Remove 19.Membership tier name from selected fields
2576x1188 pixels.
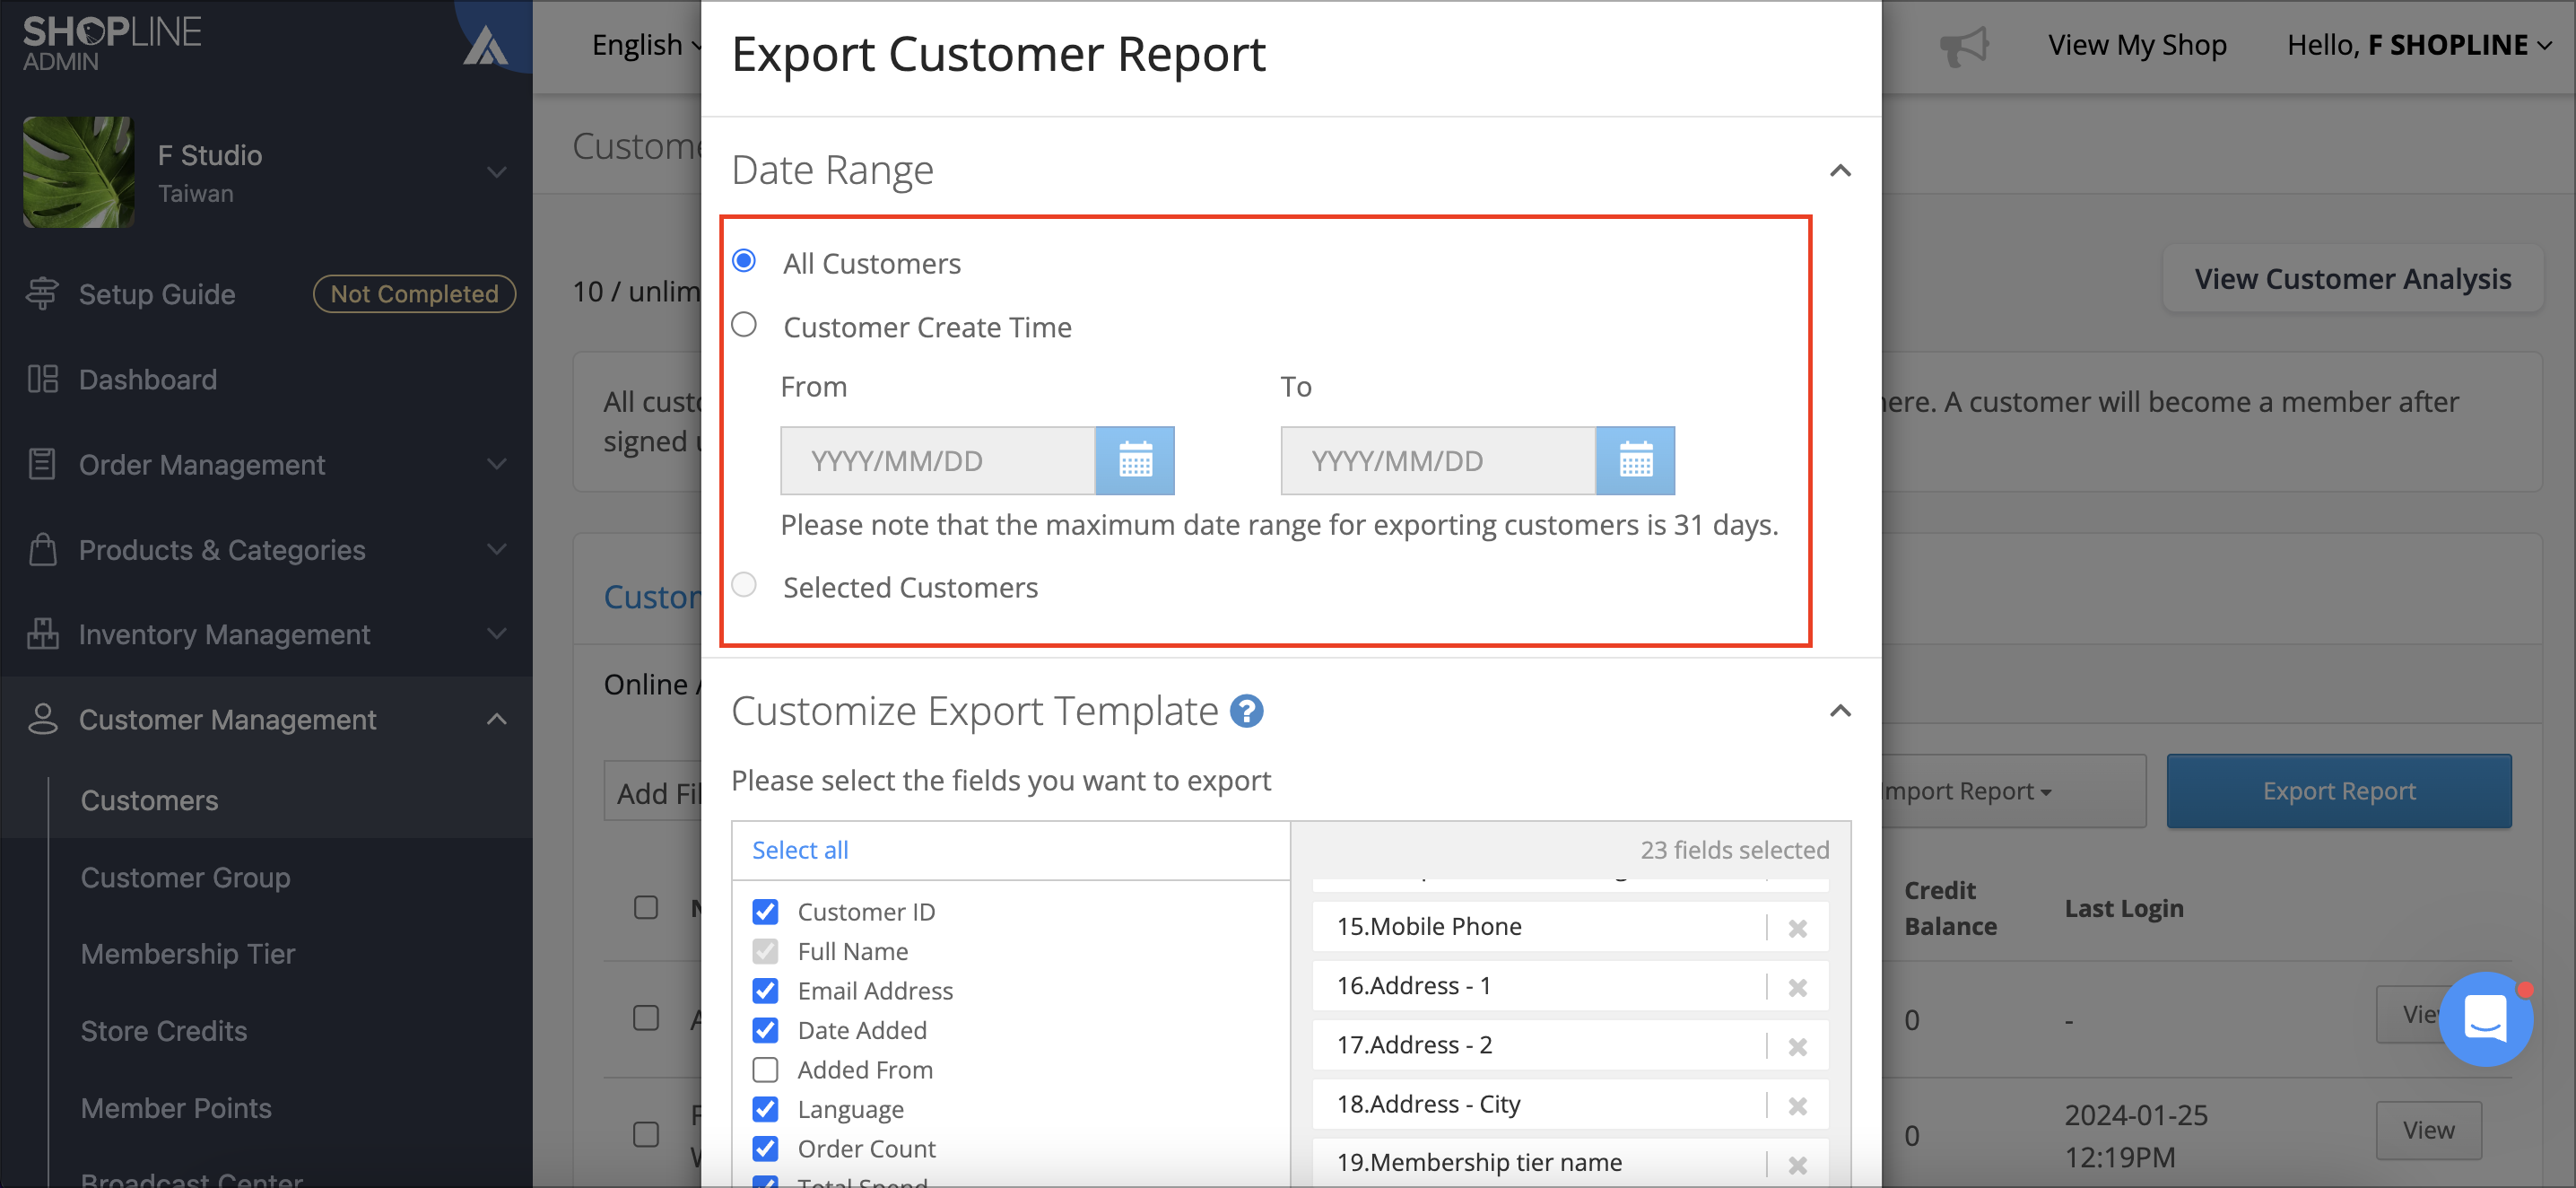1797,1164
